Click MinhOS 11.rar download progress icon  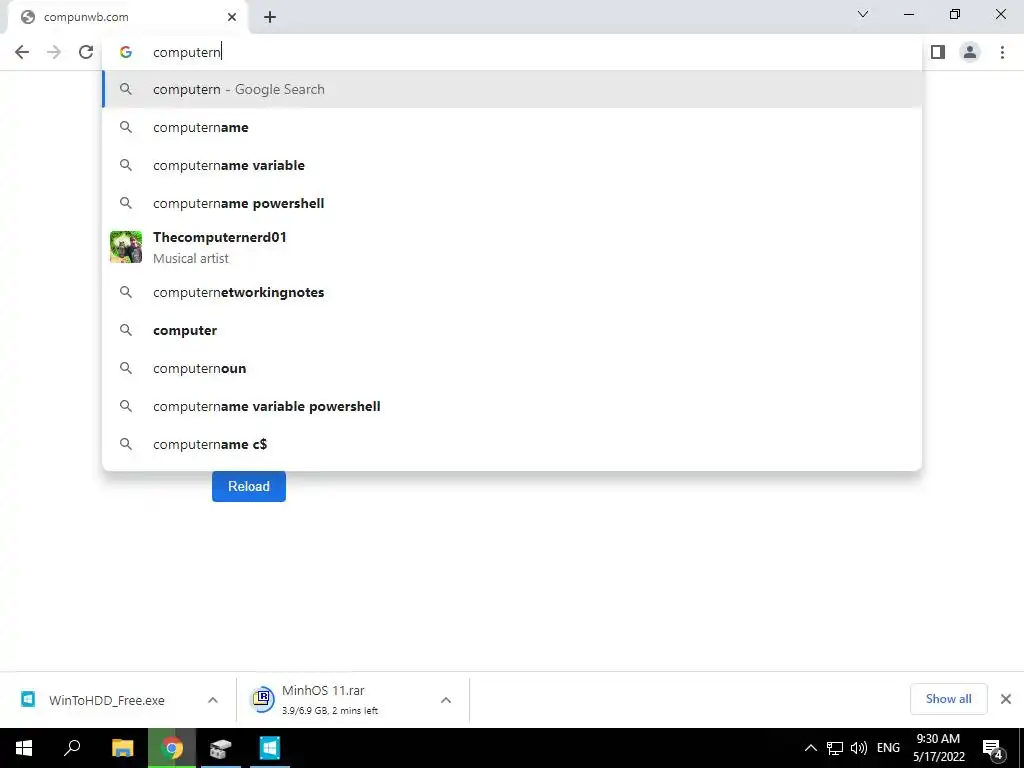click(x=263, y=699)
